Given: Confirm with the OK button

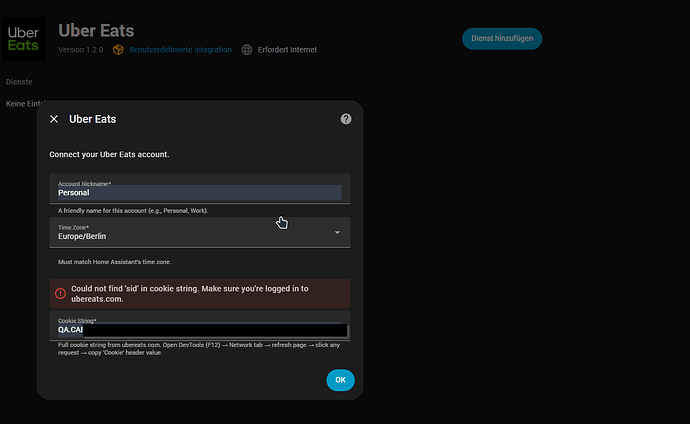Looking at the screenshot, I should click(341, 380).
